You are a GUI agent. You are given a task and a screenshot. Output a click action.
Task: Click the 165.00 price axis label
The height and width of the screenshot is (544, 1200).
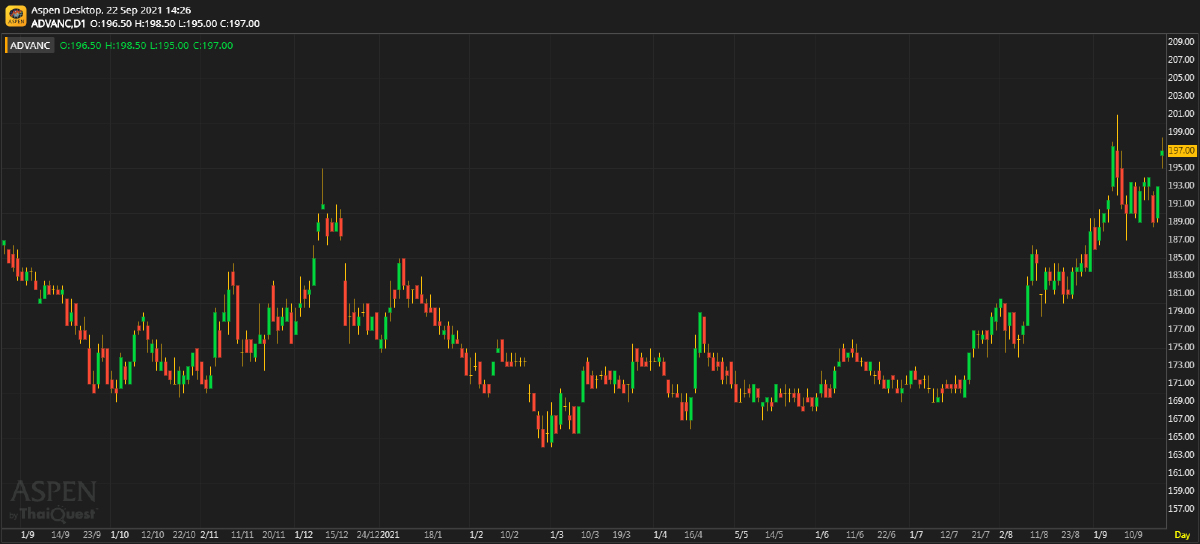[1182, 437]
